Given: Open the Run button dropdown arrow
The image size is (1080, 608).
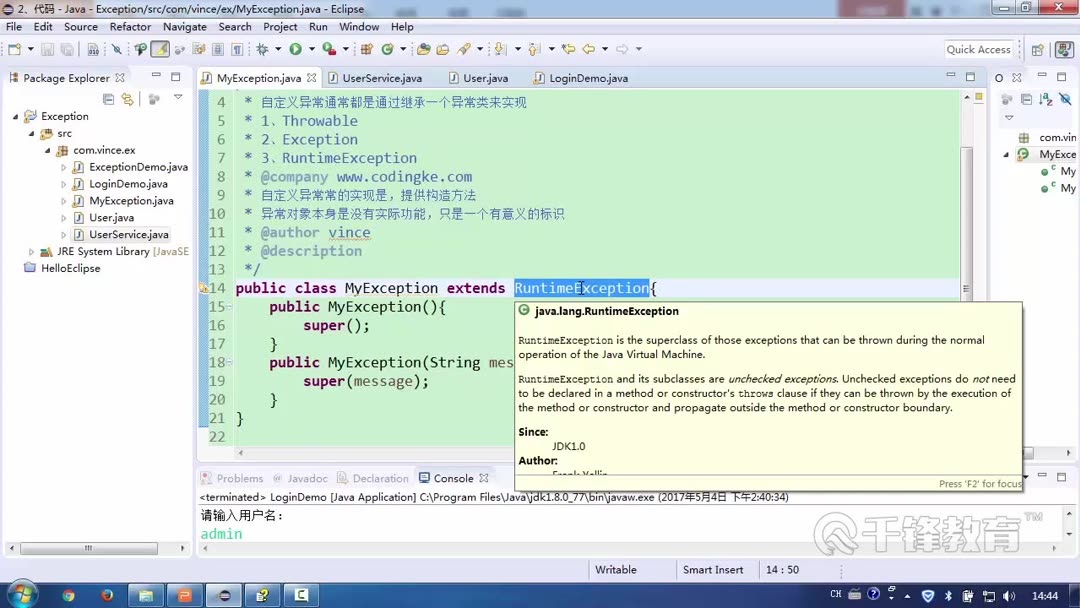Looking at the screenshot, I should point(311,48).
